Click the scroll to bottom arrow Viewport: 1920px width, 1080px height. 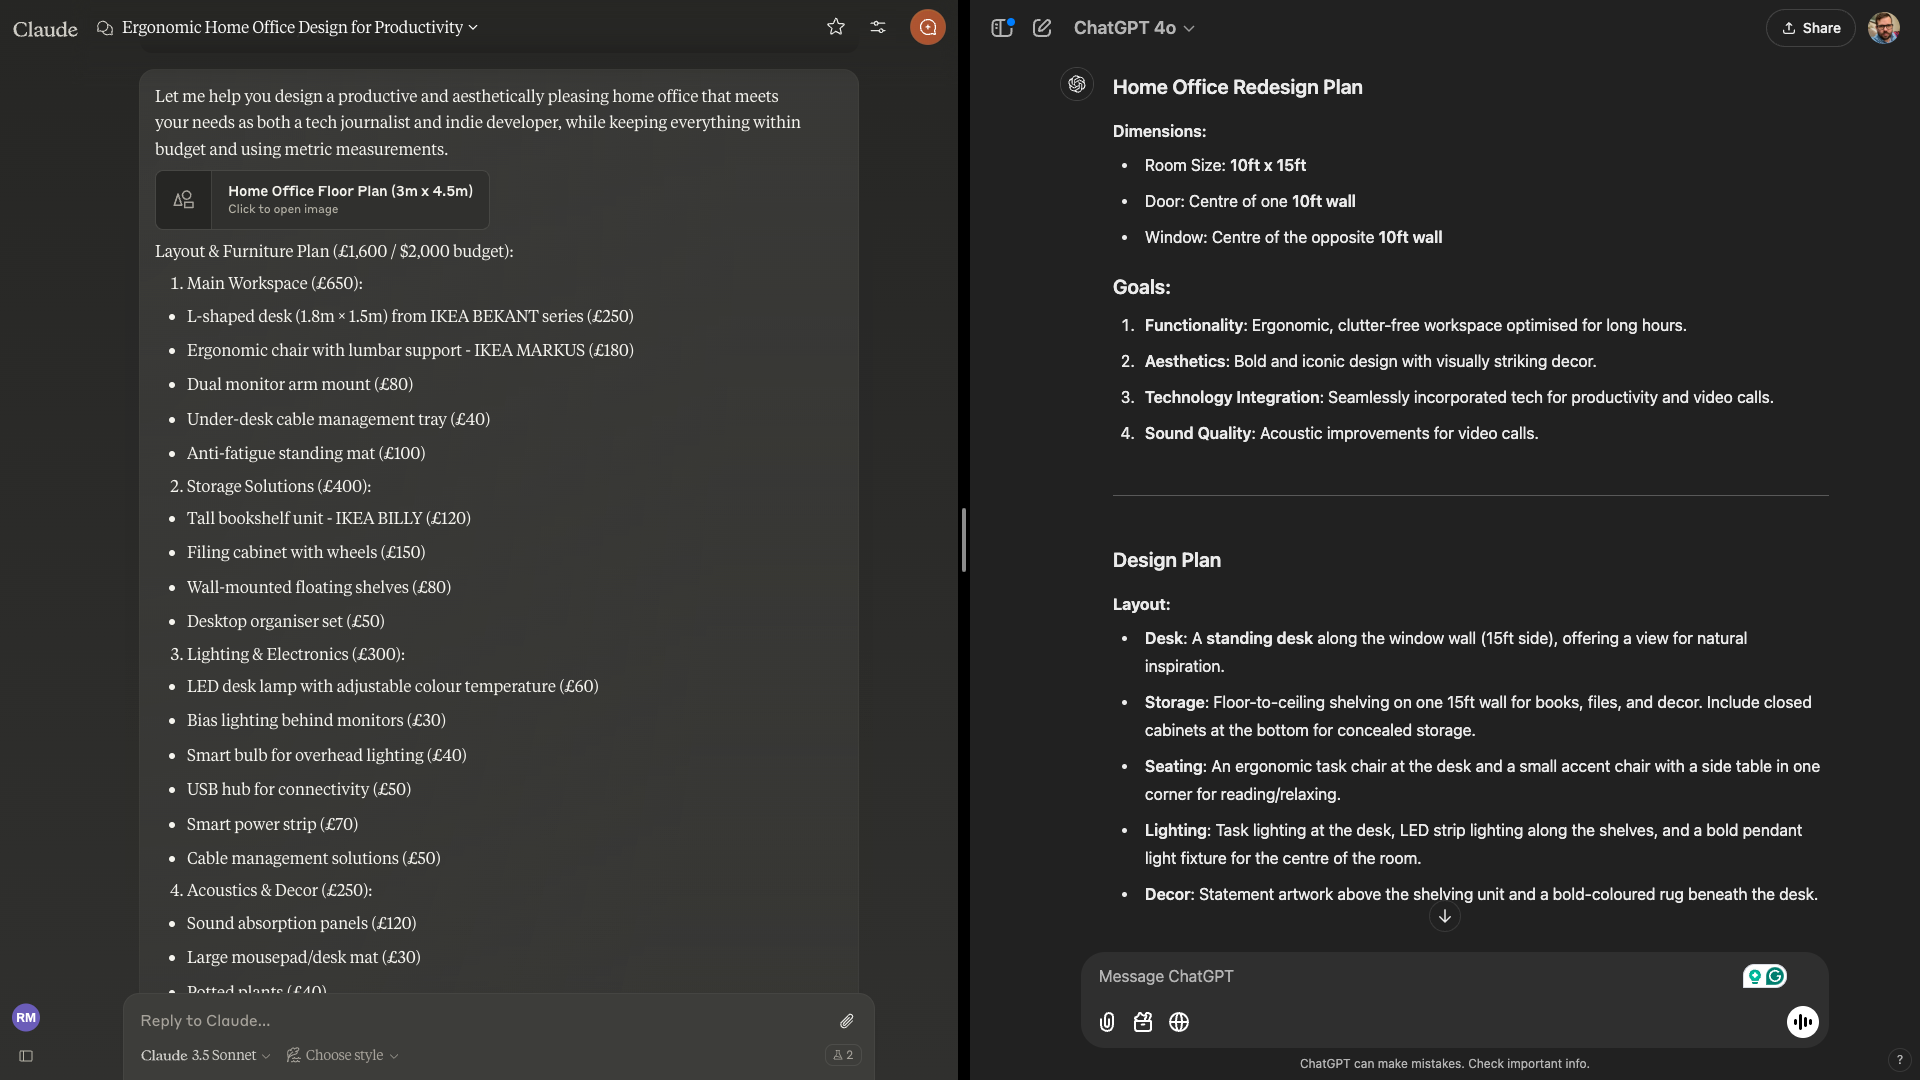1444,916
